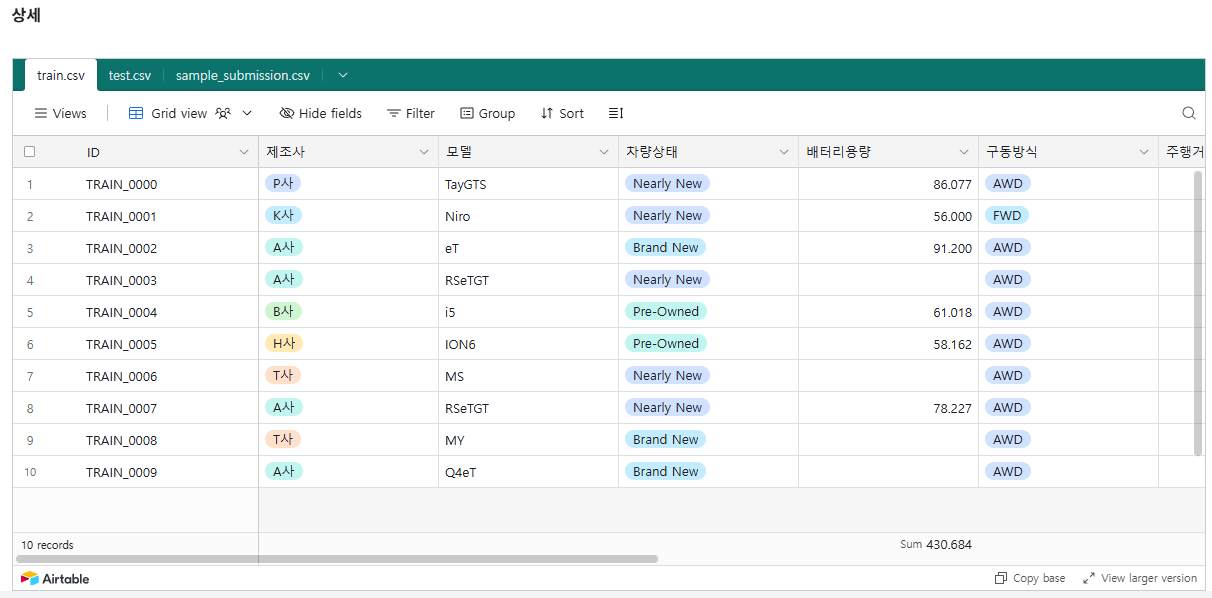Expand the table list chevron after tabs
1212x598 pixels.
point(343,75)
